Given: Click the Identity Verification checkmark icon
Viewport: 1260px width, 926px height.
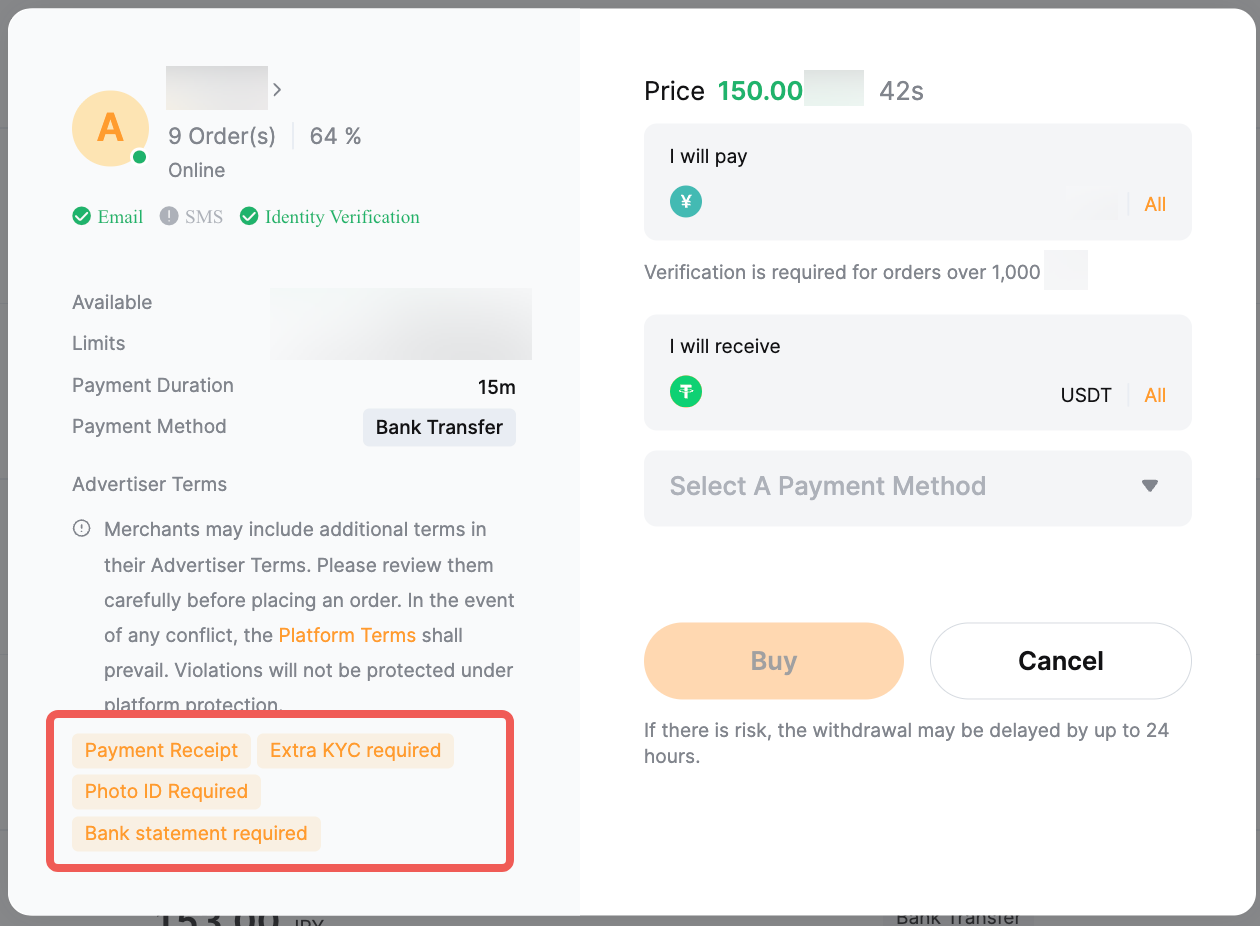Looking at the screenshot, I should (x=249, y=217).
